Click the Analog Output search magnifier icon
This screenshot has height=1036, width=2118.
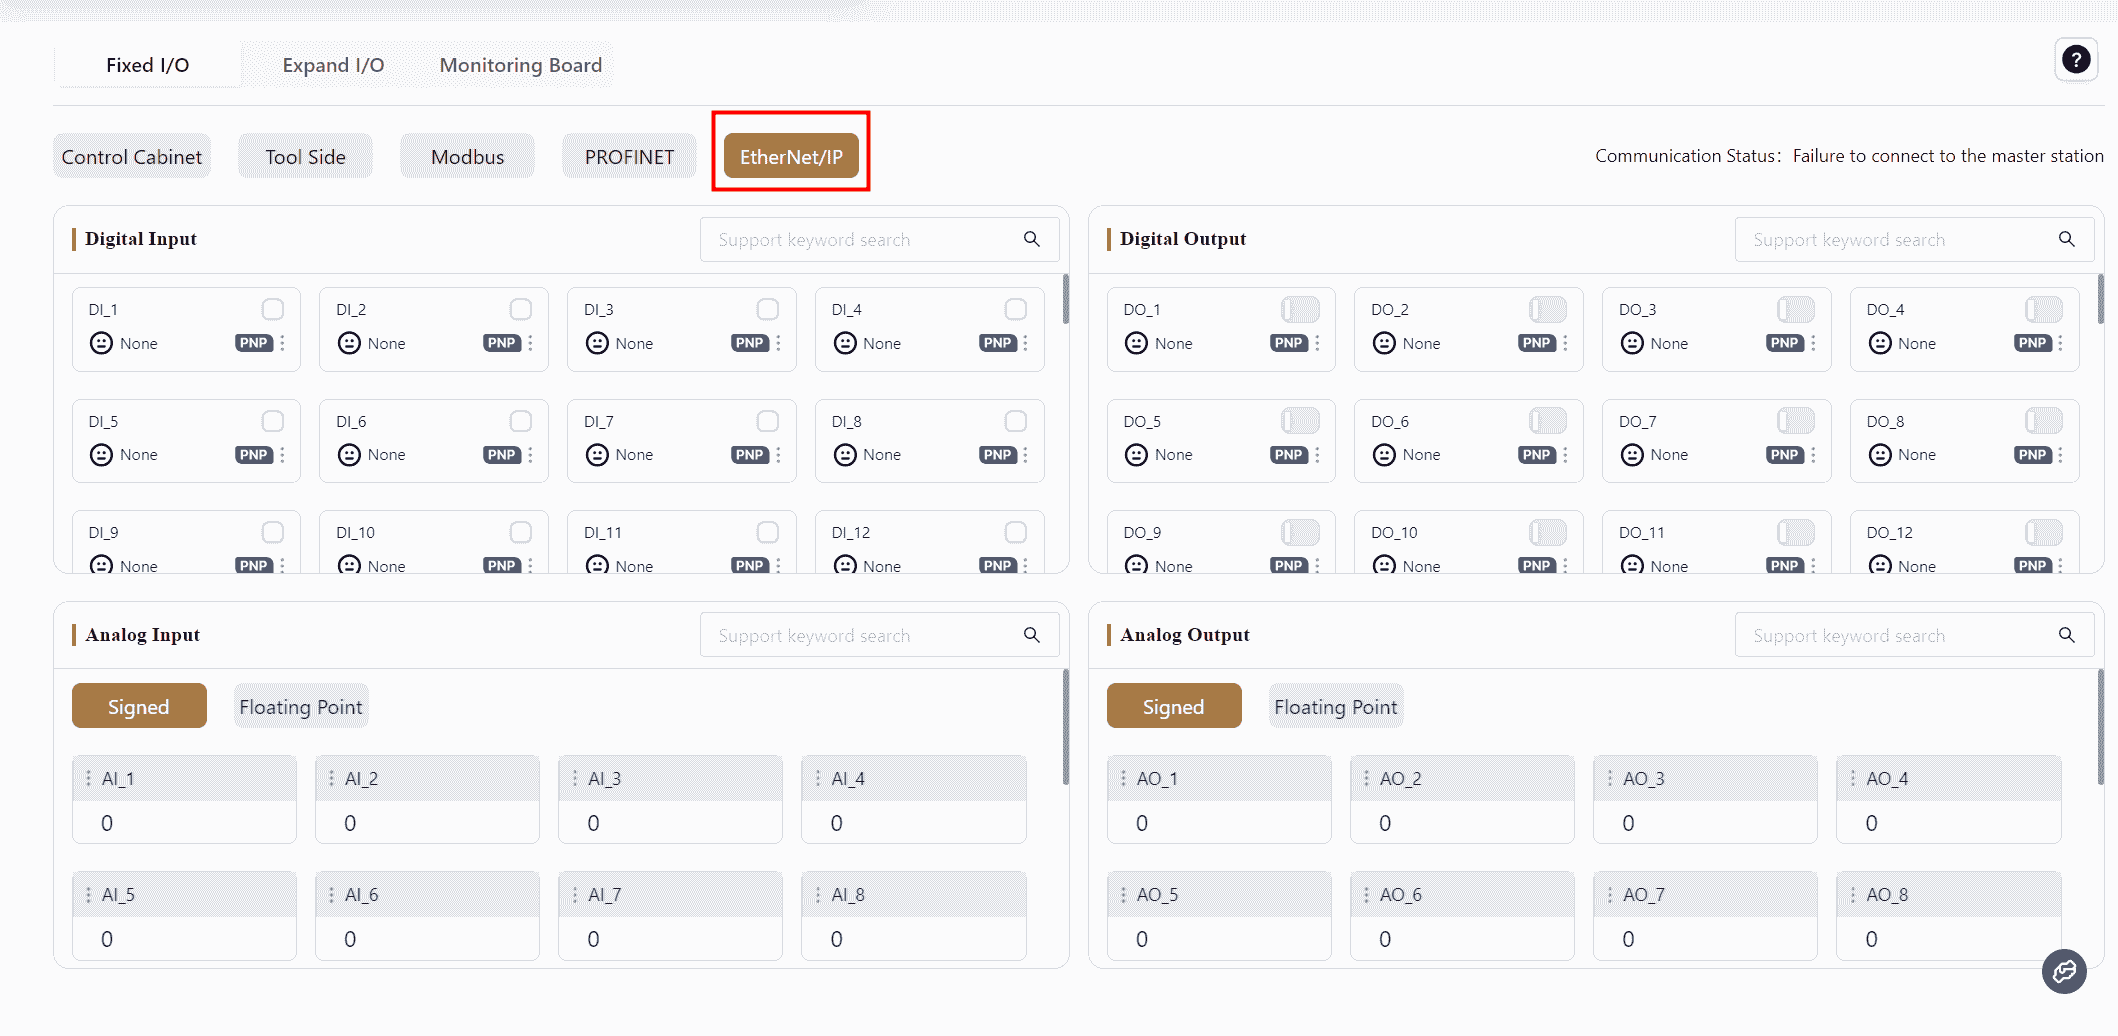(2067, 636)
